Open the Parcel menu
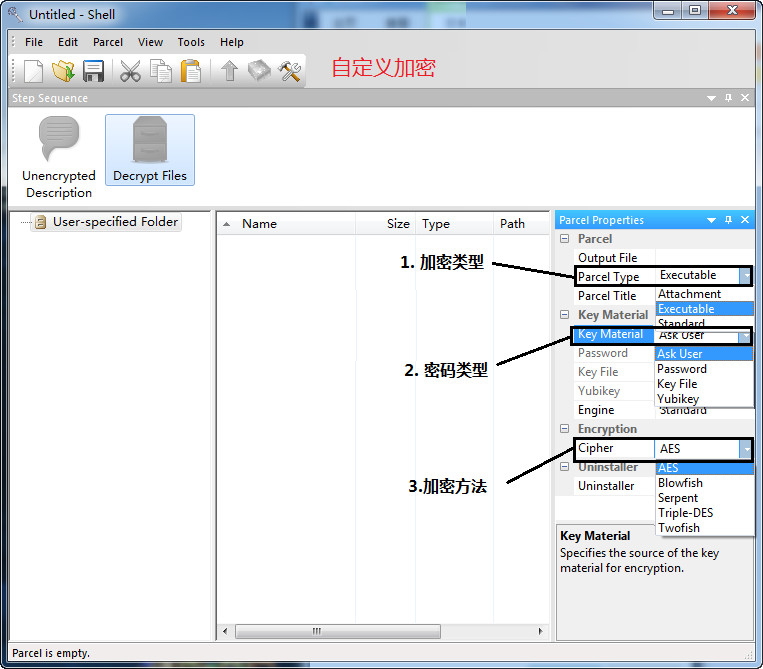 pos(108,42)
